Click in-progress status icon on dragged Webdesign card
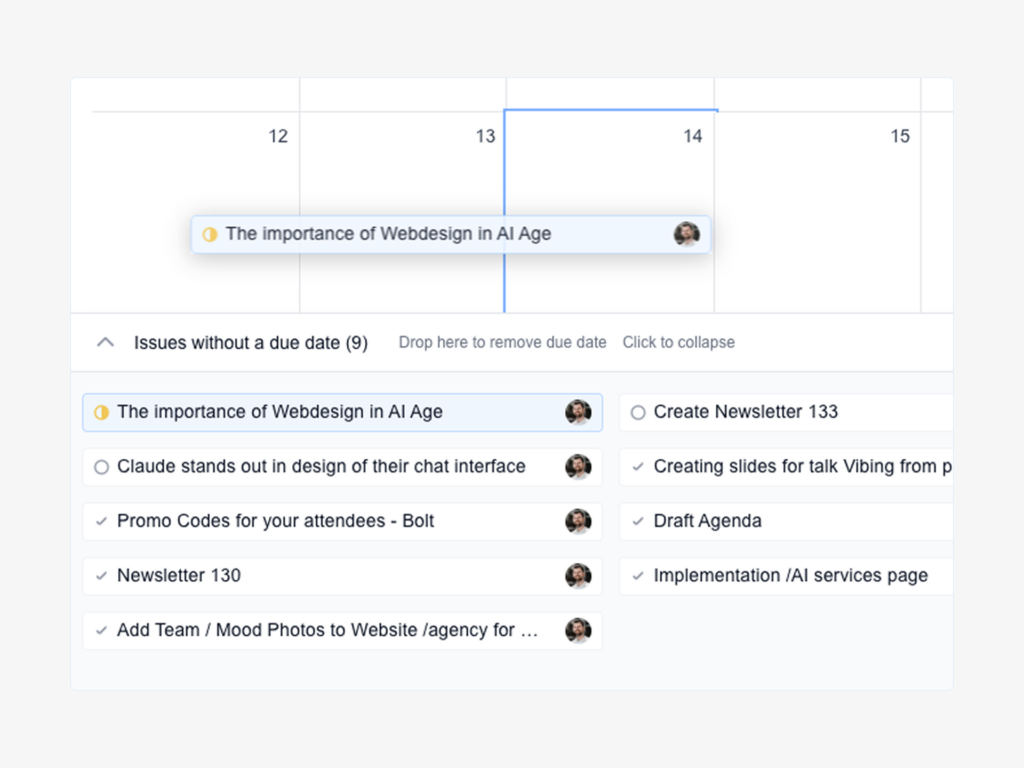This screenshot has height=768, width=1024. tap(209, 234)
